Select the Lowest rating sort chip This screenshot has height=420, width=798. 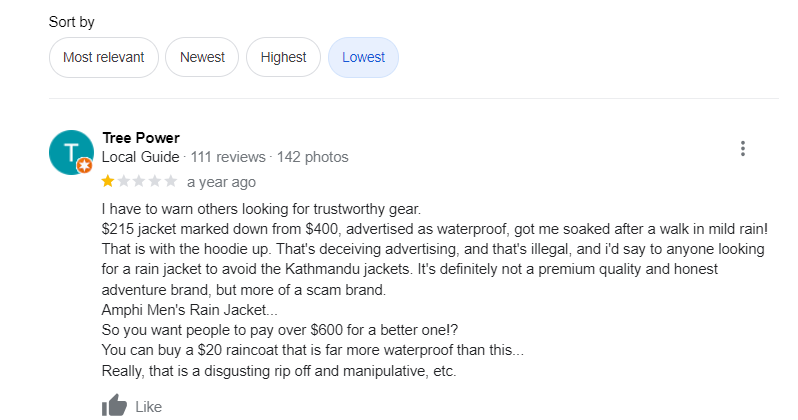(x=363, y=57)
